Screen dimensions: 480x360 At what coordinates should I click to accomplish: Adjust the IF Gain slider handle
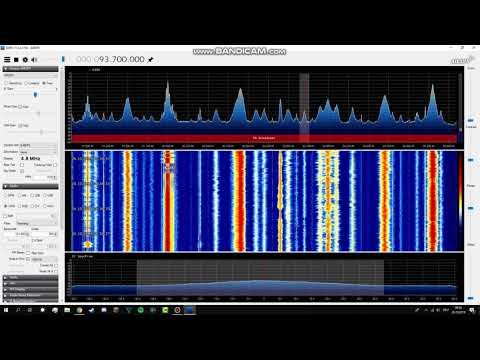[x=35, y=95]
